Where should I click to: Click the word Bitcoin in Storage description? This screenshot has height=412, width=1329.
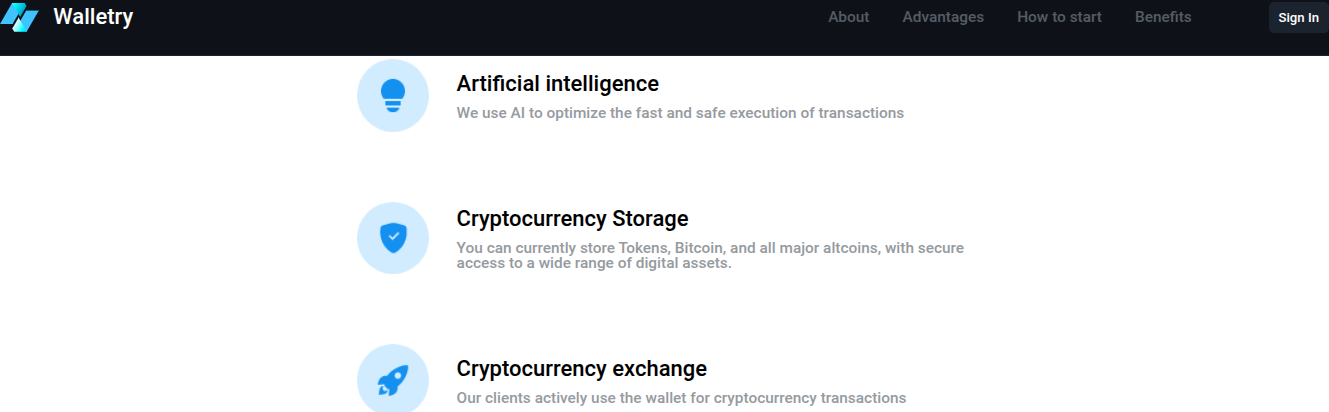(x=703, y=247)
